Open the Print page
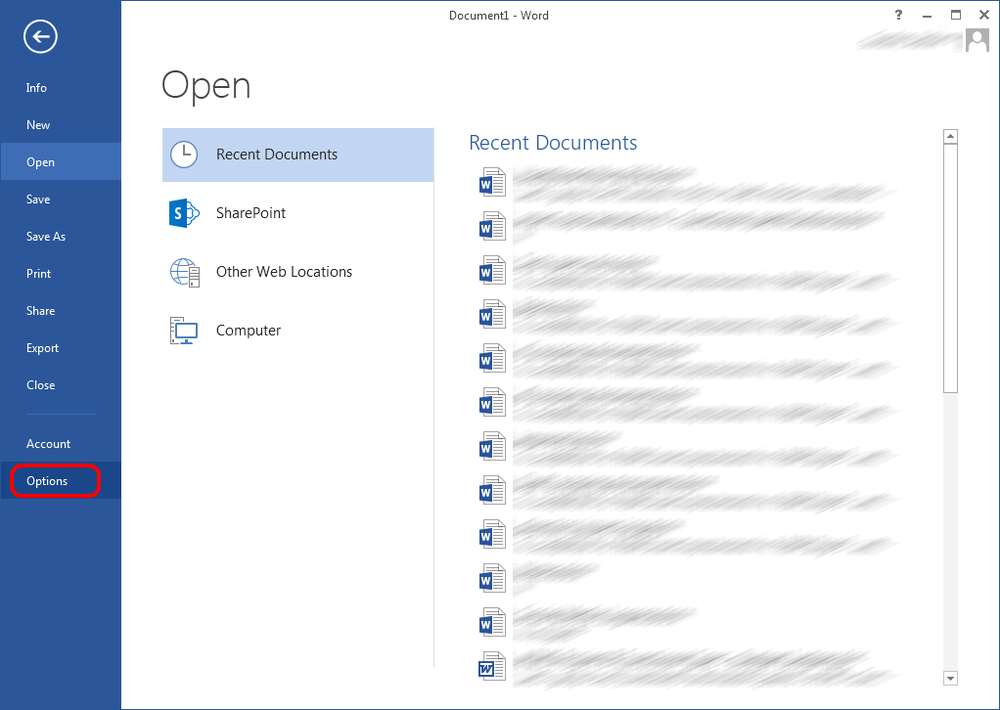The image size is (1000, 710). point(61,274)
